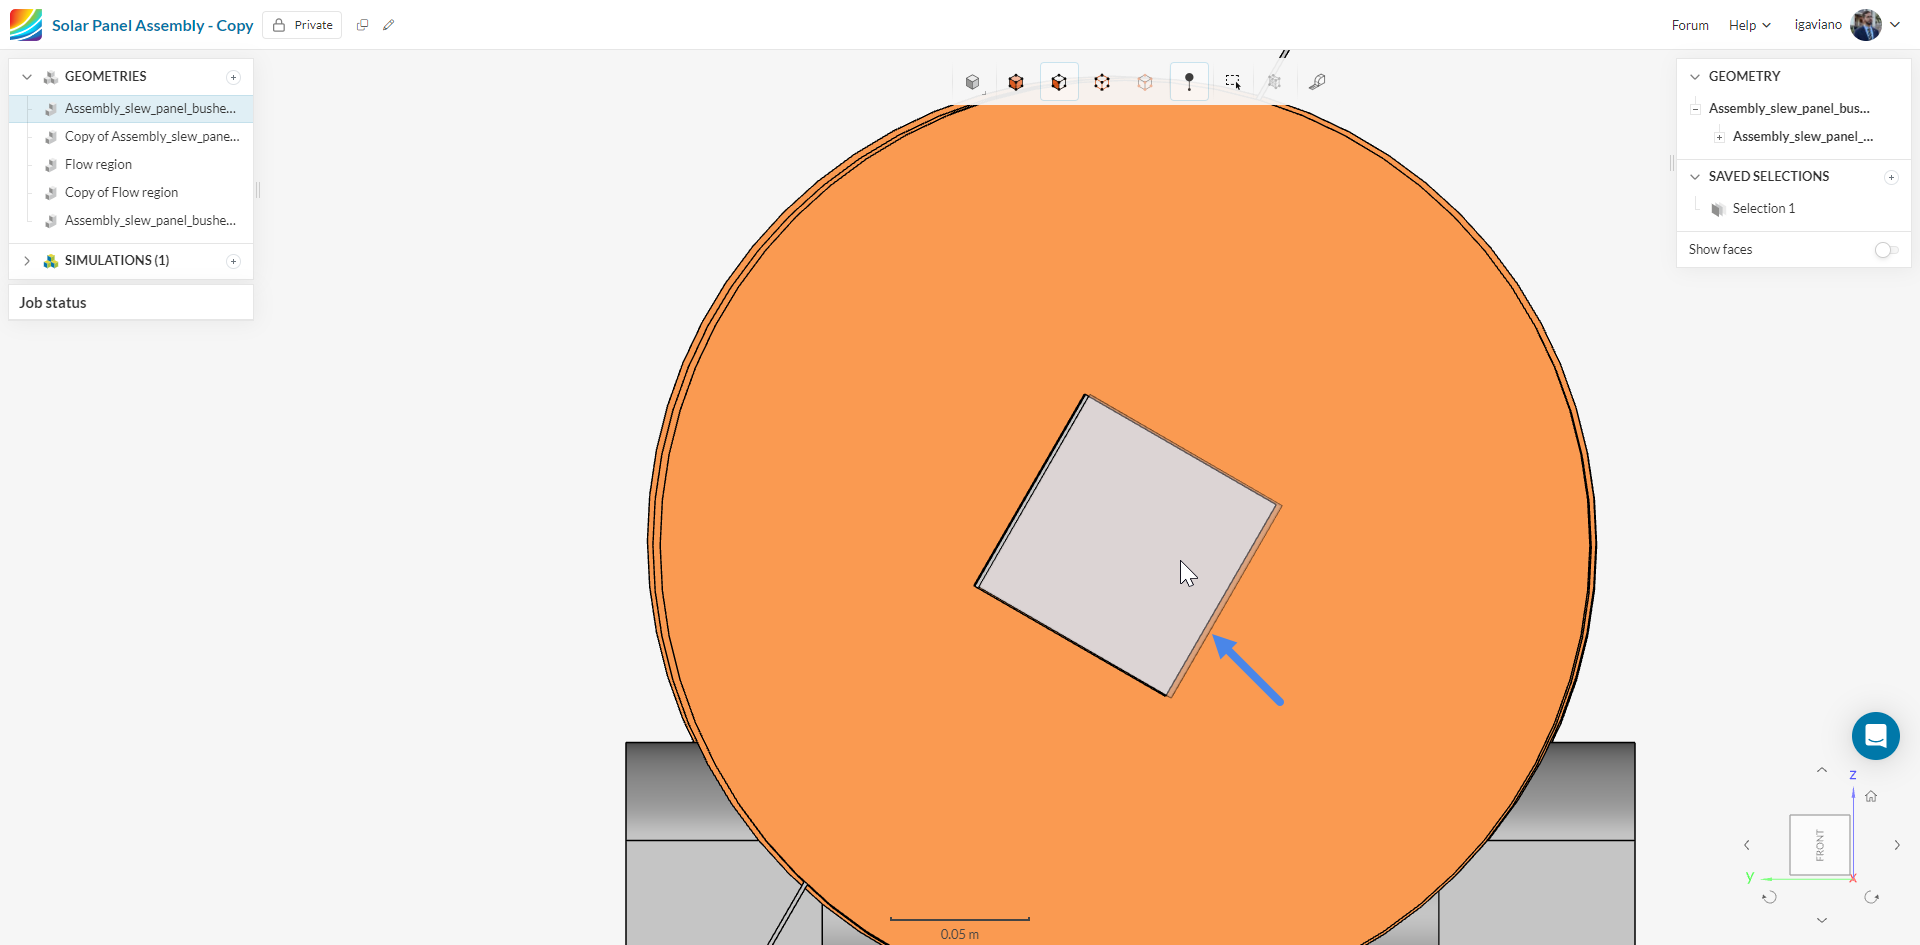
Task: Toggle the pin selection tool
Action: click(1189, 82)
